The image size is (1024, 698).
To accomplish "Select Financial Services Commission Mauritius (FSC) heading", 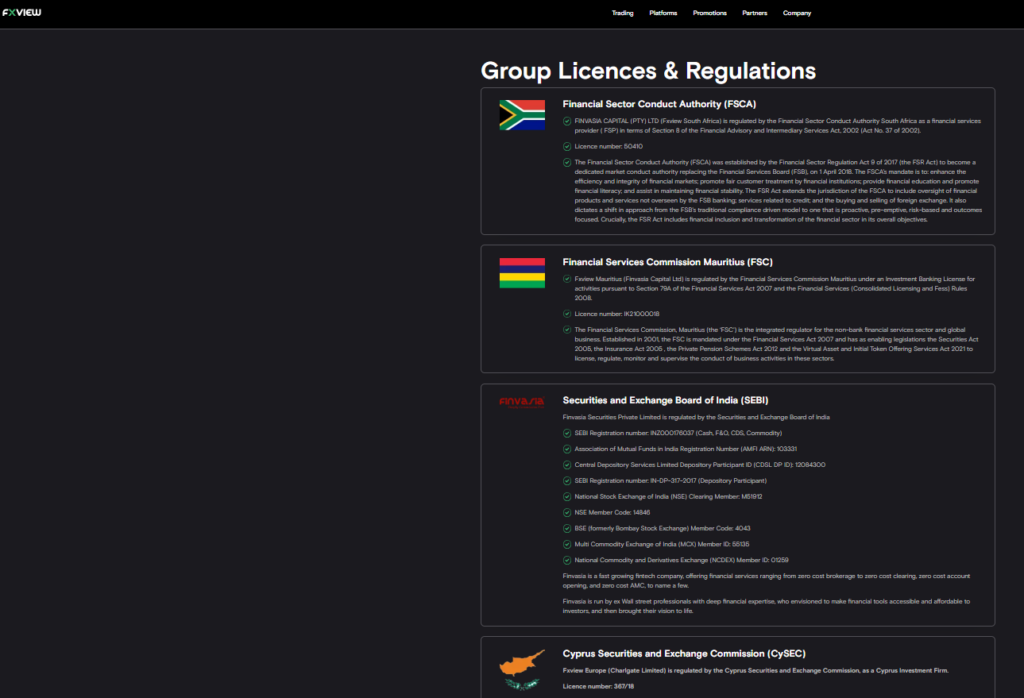I will (667, 262).
